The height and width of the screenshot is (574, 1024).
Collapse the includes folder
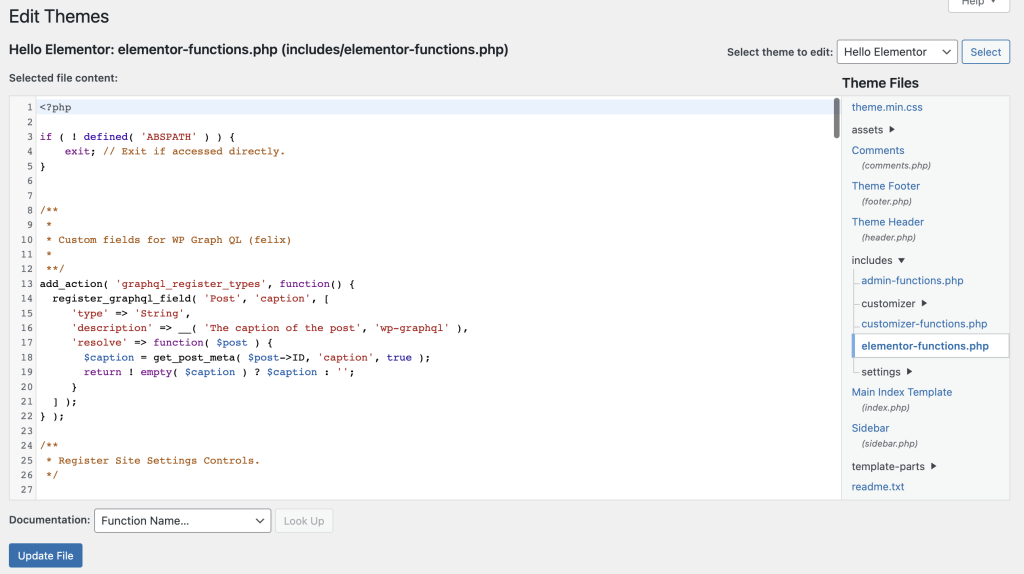(x=878, y=260)
